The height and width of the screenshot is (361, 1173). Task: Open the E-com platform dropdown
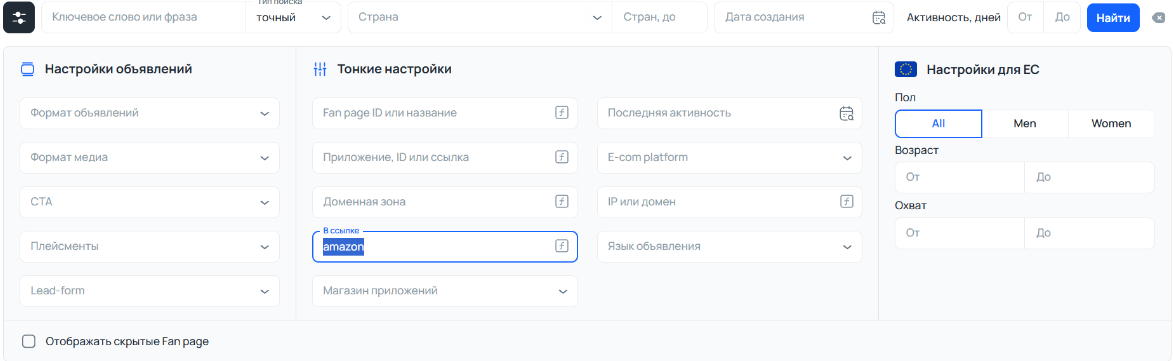click(x=729, y=158)
